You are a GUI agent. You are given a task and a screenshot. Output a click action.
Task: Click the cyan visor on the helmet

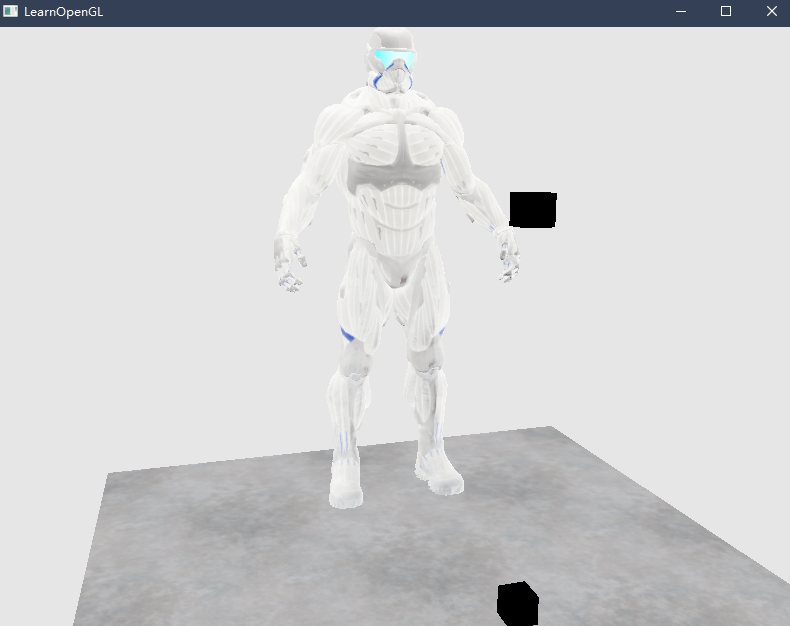(395, 59)
